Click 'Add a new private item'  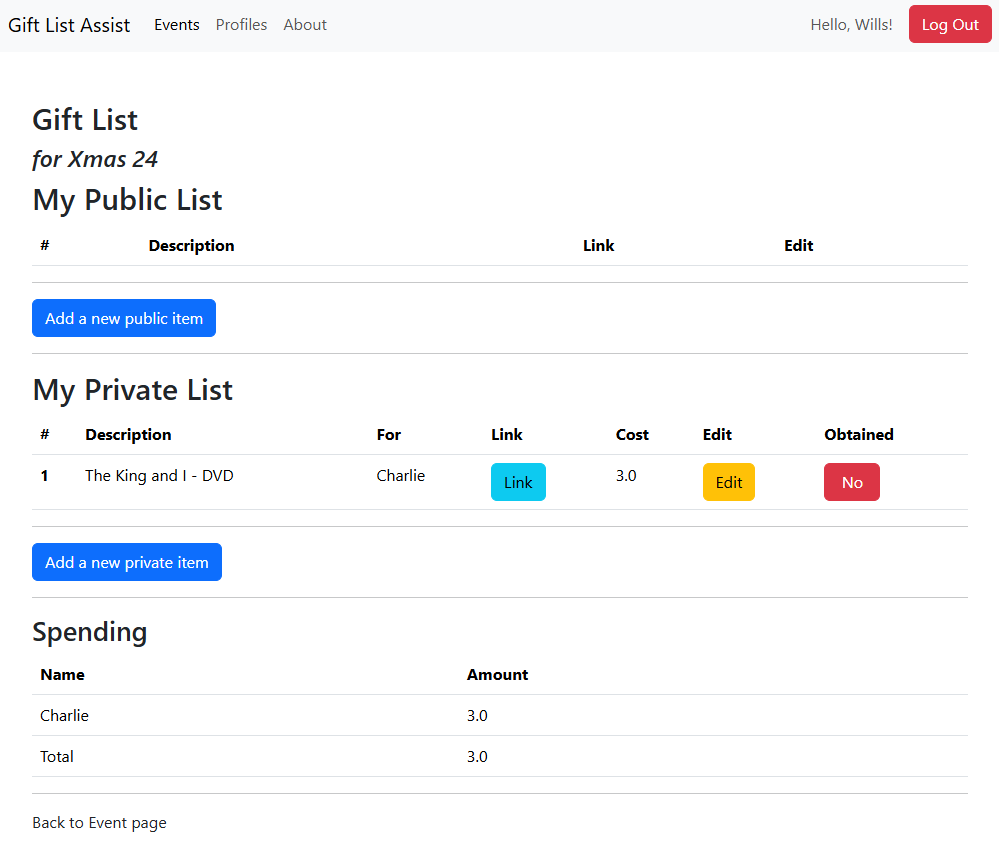[x=127, y=562]
